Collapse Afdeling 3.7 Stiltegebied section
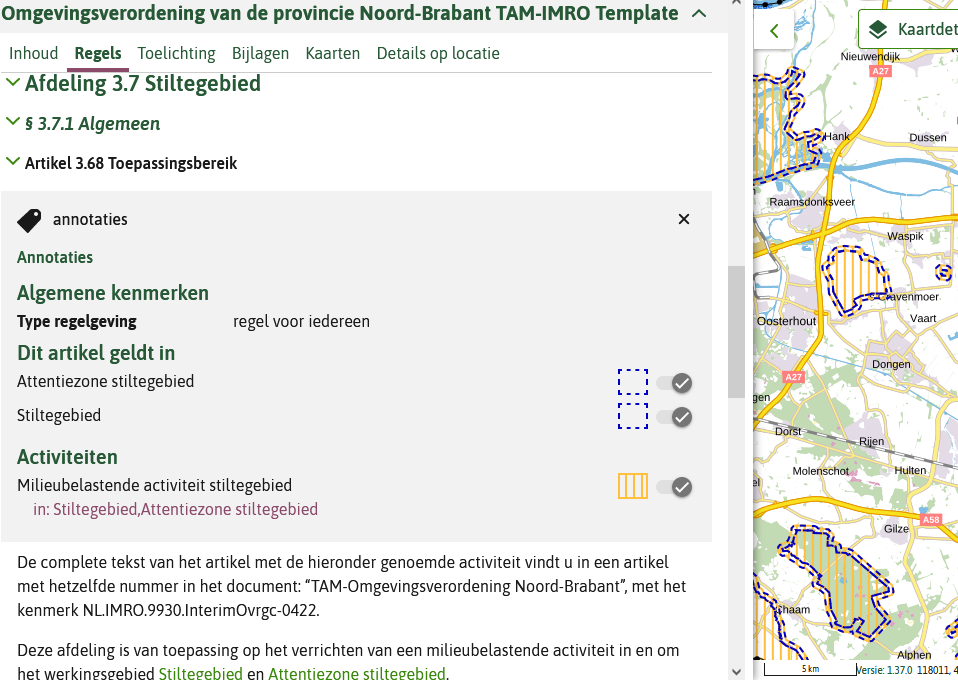Image resolution: width=958 pixels, height=689 pixels. tap(12, 82)
